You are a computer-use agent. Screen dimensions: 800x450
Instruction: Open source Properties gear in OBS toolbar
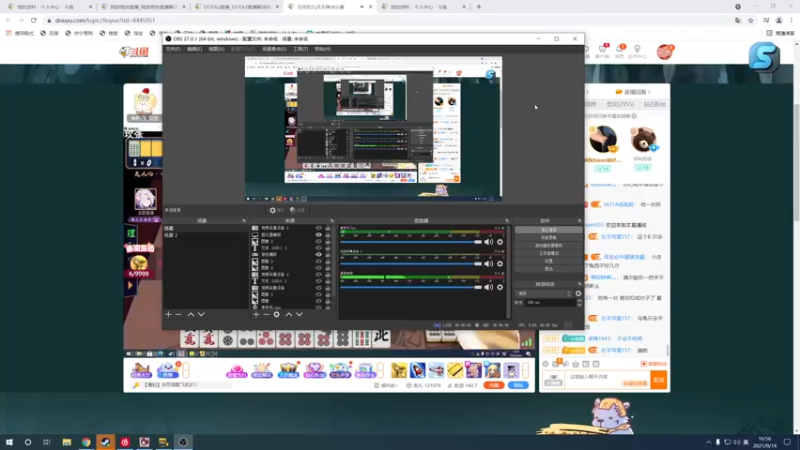click(x=277, y=210)
